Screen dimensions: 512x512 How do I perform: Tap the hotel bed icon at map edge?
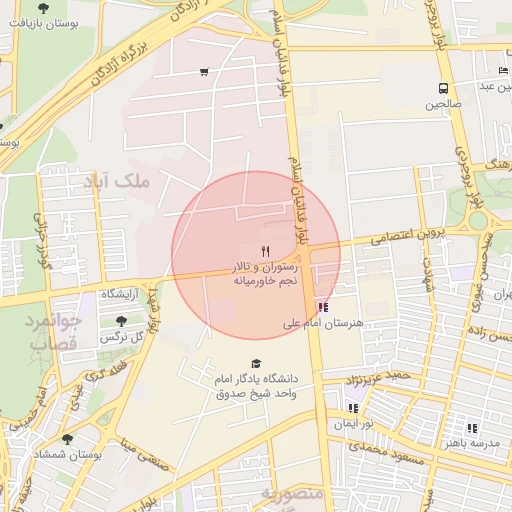point(503,70)
